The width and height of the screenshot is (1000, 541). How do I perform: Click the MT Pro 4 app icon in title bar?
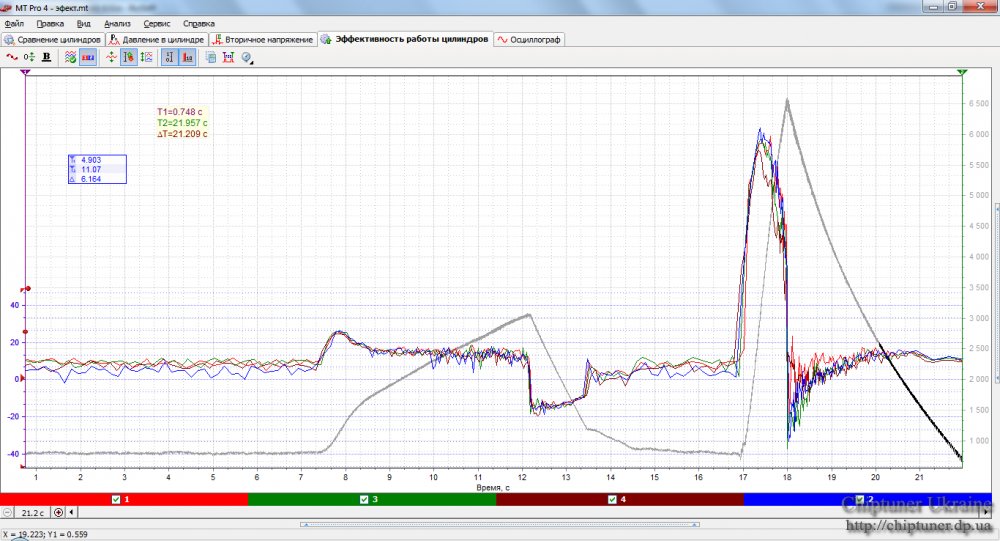tap(7, 8)
